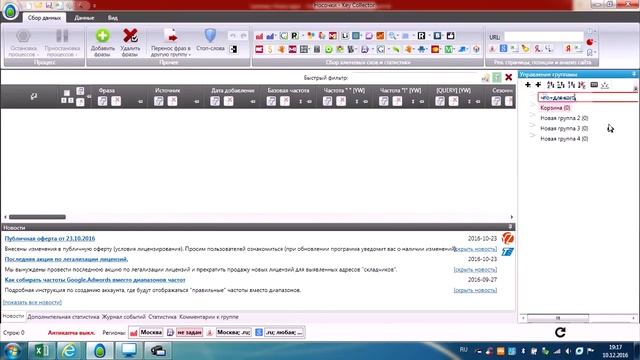Switch to the Данные ribbon tab

(x=84, y=18)
